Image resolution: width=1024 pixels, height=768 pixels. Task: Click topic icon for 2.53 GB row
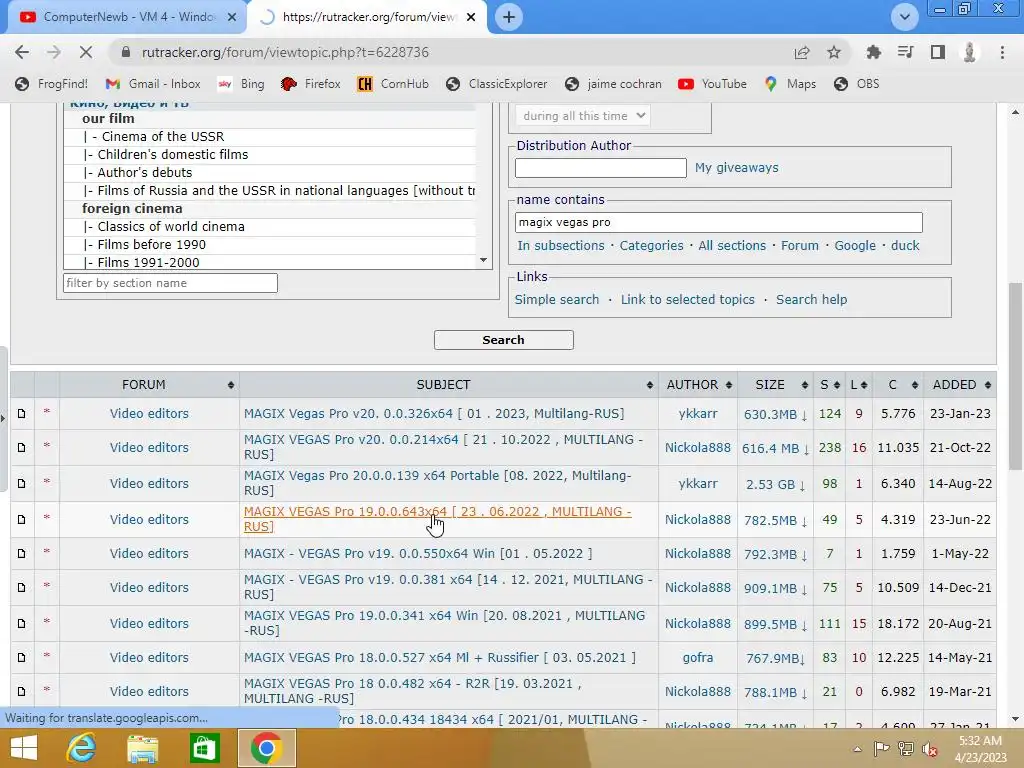[22, 483]
